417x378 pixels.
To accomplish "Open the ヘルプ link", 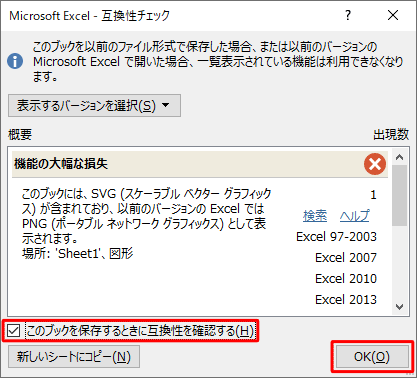I will [x=355, y=216].
